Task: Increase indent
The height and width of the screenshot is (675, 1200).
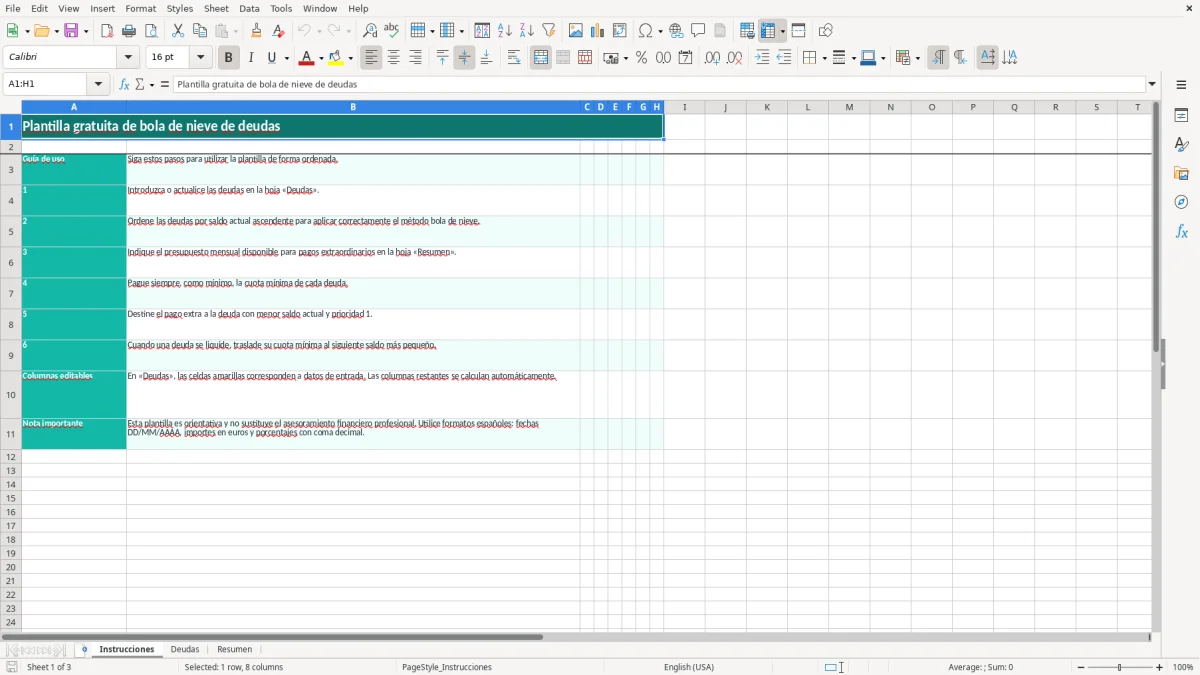Action: 762,58
